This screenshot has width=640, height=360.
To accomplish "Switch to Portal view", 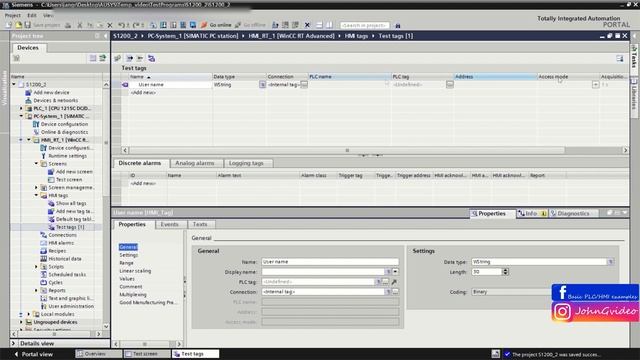I will pos(33,354).
